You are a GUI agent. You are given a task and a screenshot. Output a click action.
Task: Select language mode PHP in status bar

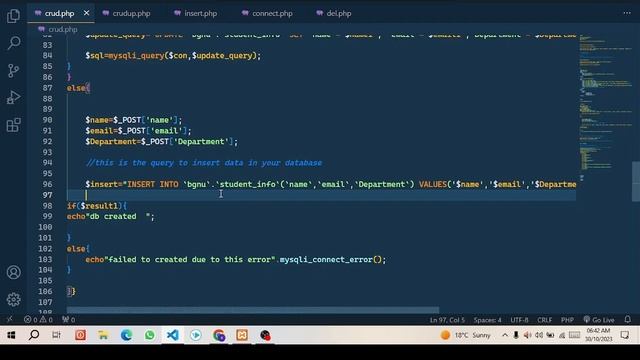[x=567, y=320]
